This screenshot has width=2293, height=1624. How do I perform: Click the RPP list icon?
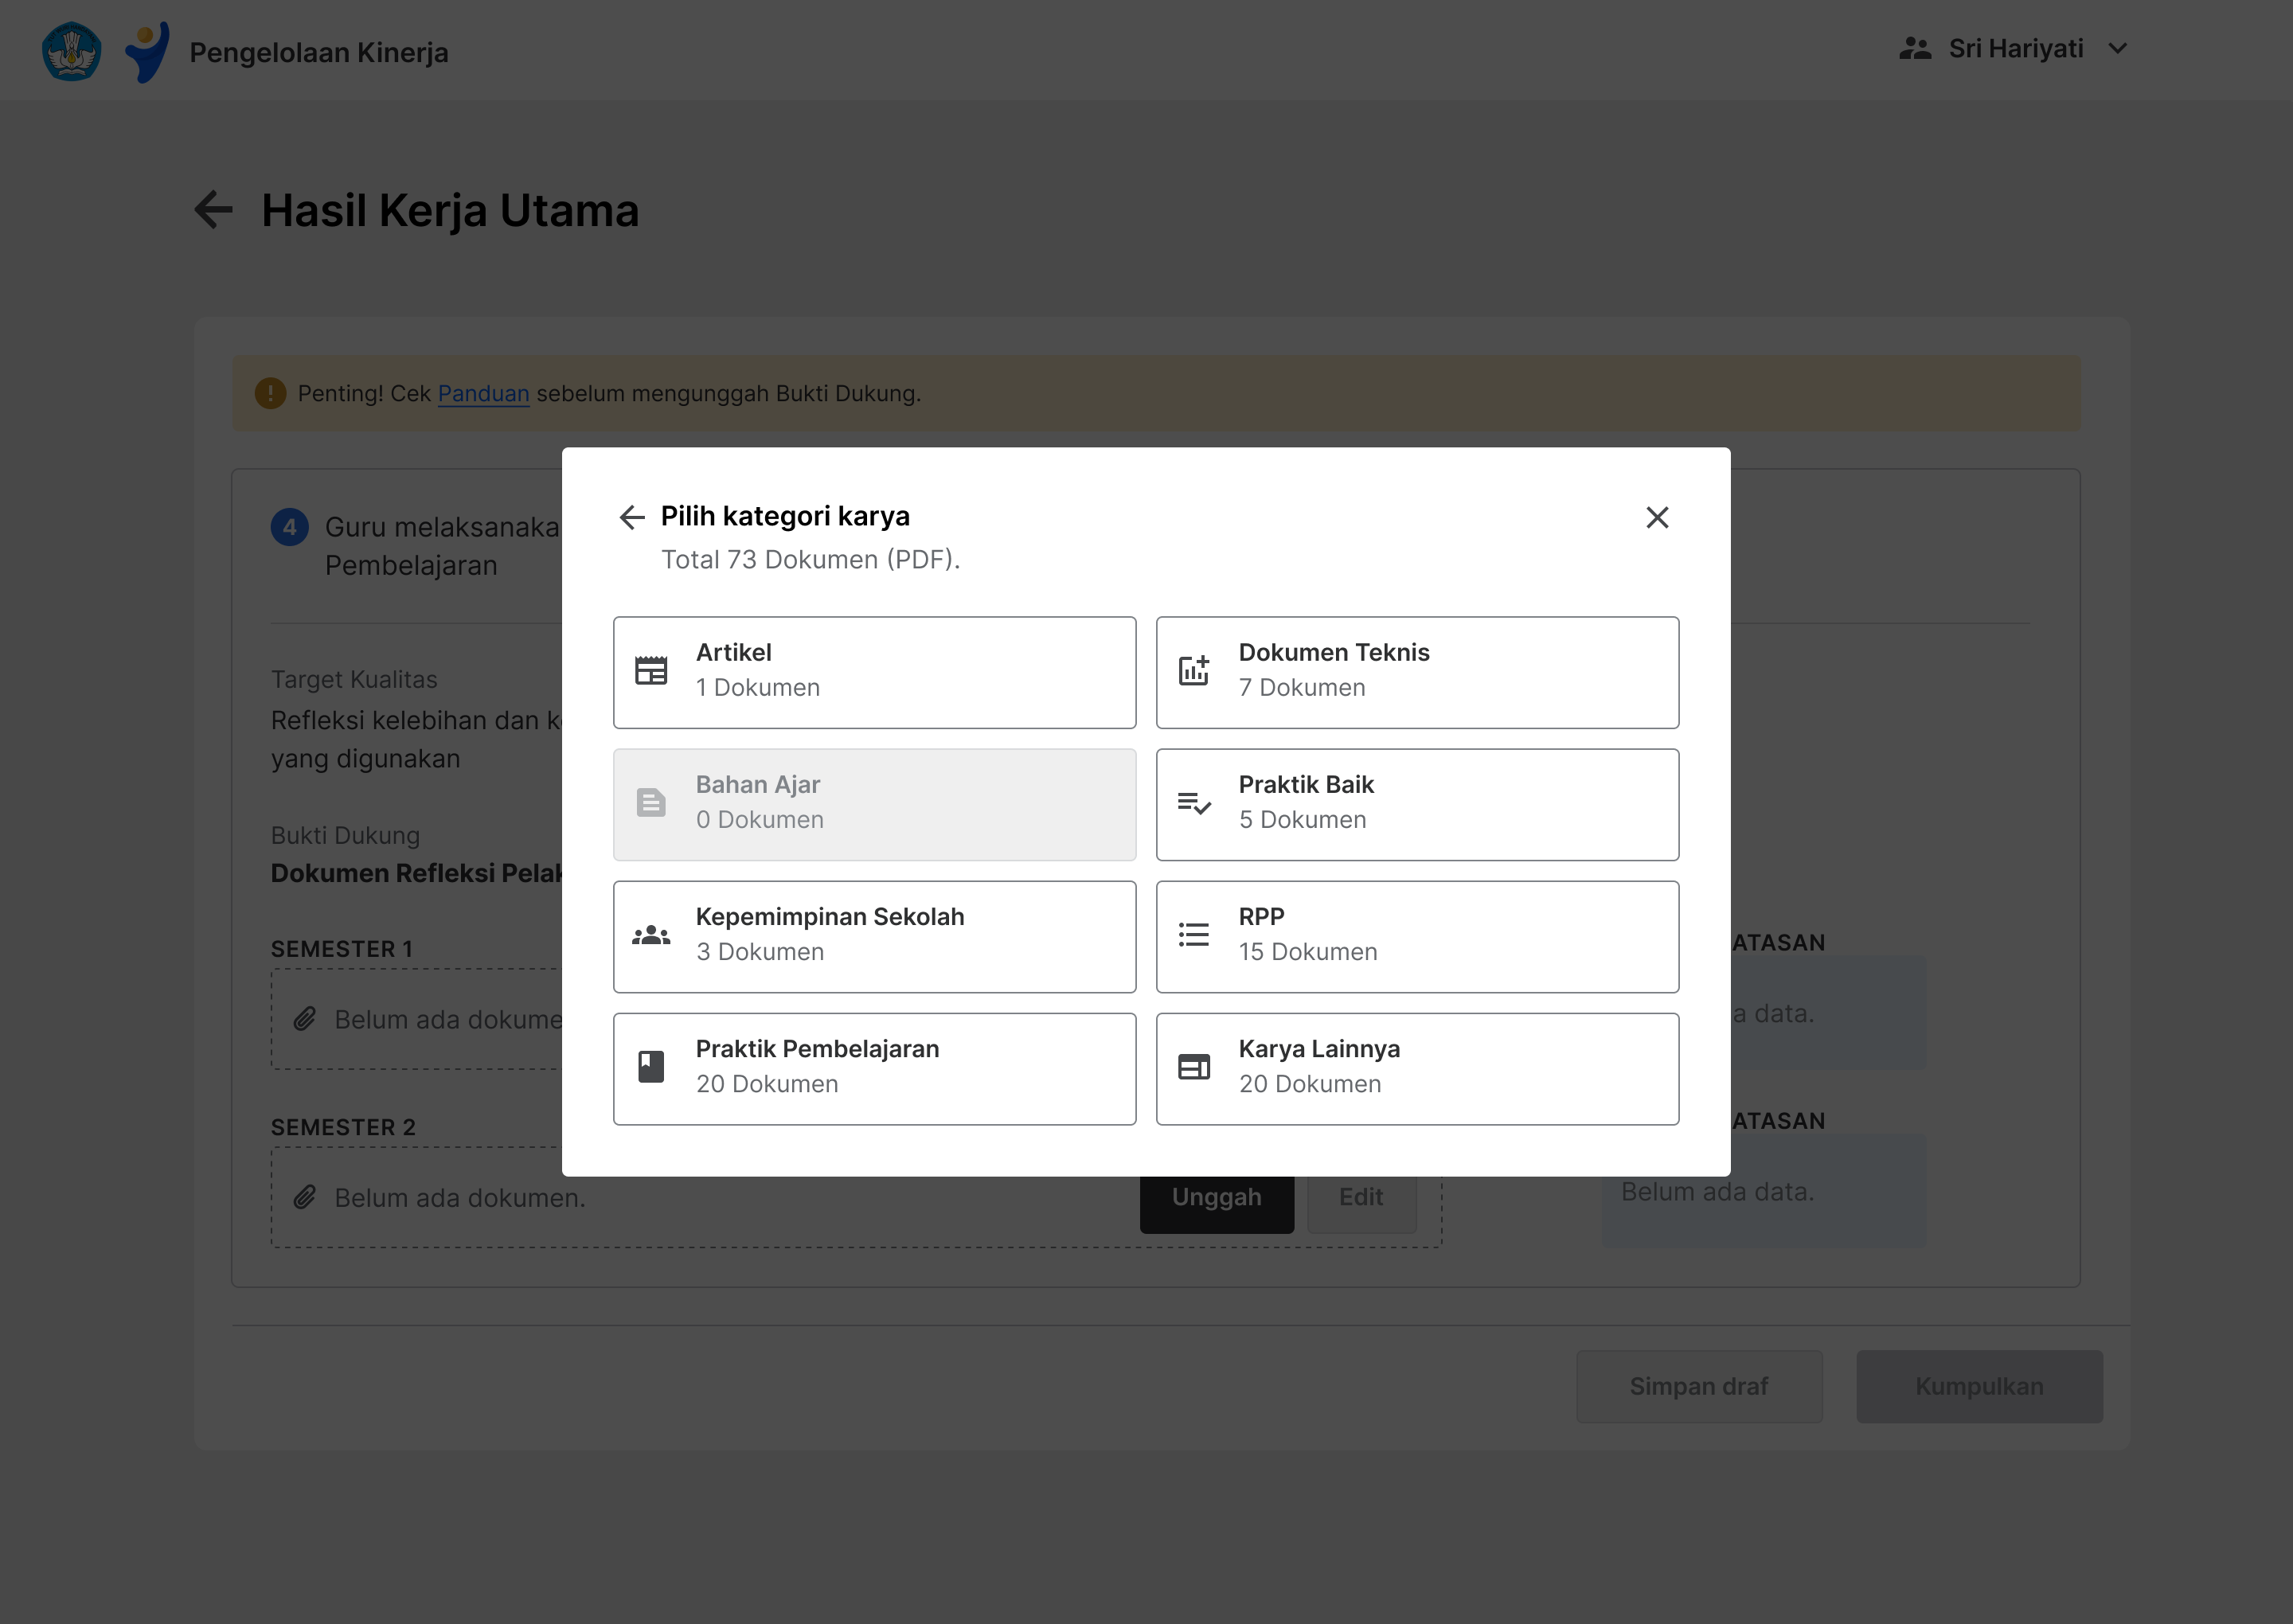coord(1194,934)
